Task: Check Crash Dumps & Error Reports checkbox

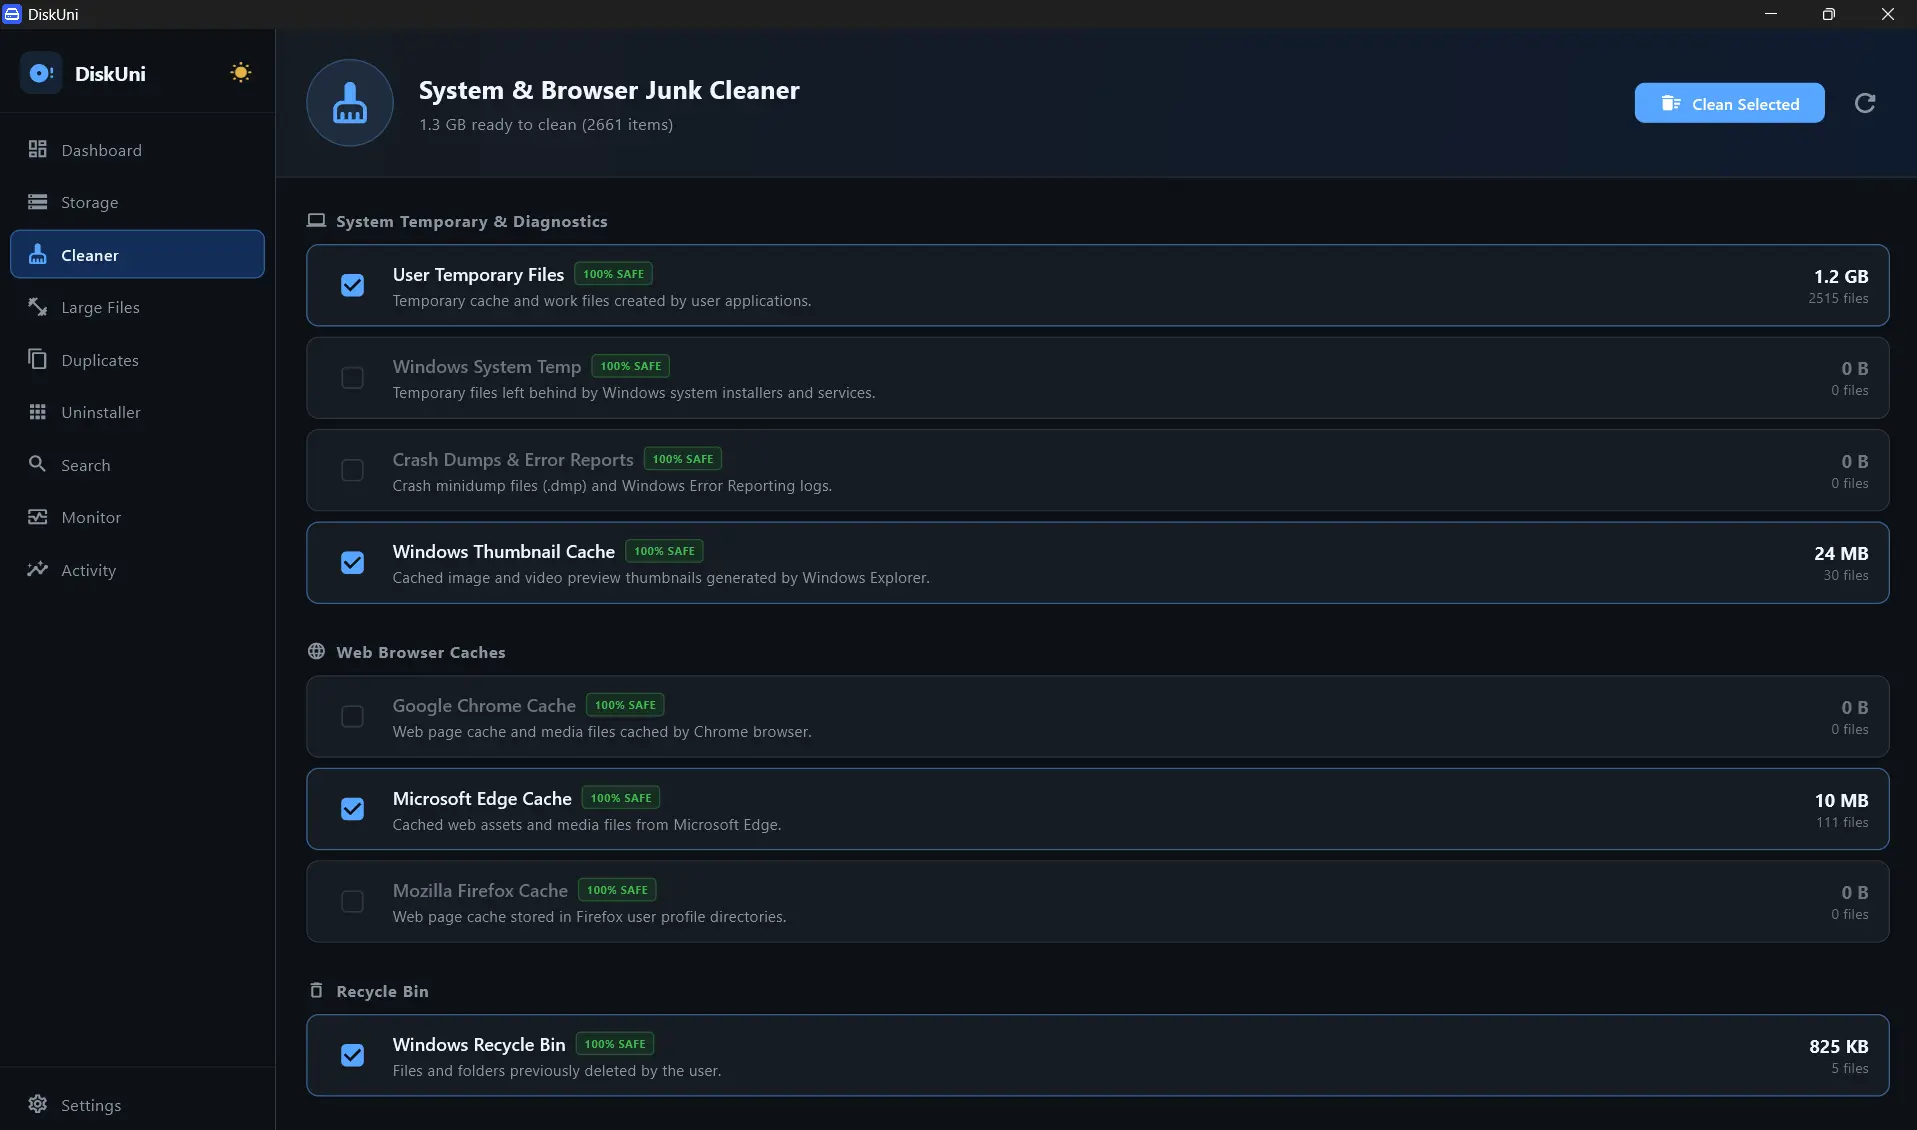Action: [x=352, y=470]
